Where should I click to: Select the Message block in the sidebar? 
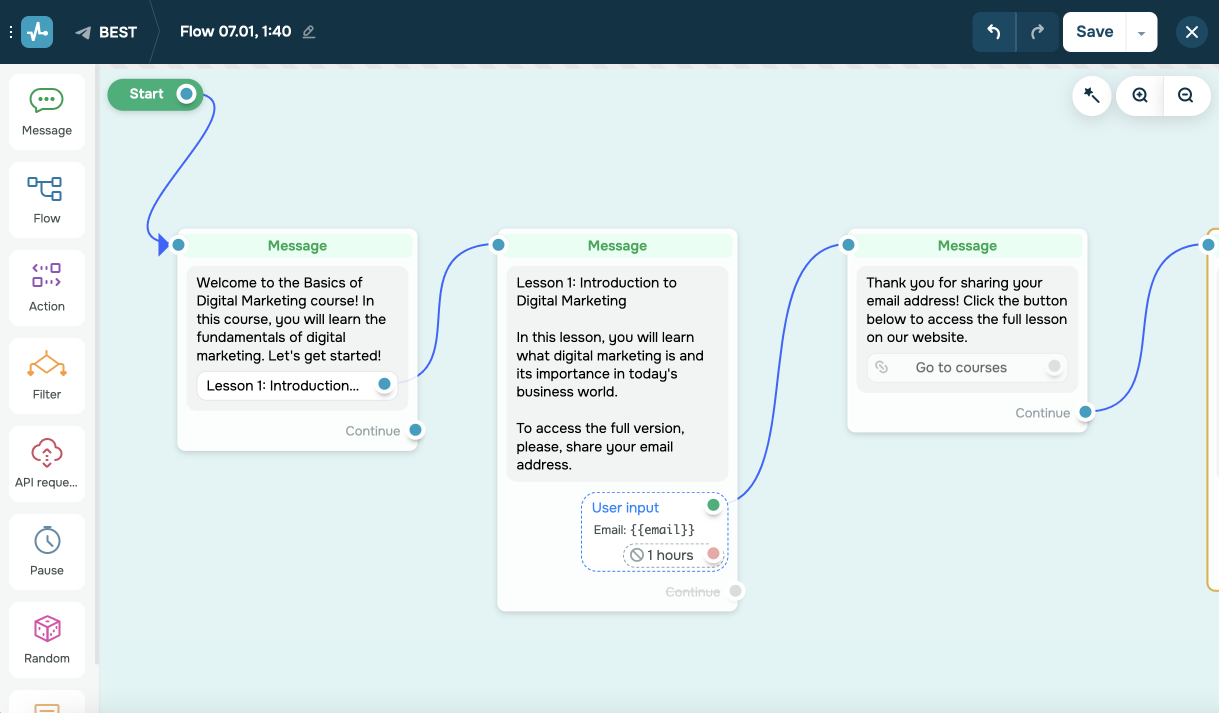click(46, 110)
